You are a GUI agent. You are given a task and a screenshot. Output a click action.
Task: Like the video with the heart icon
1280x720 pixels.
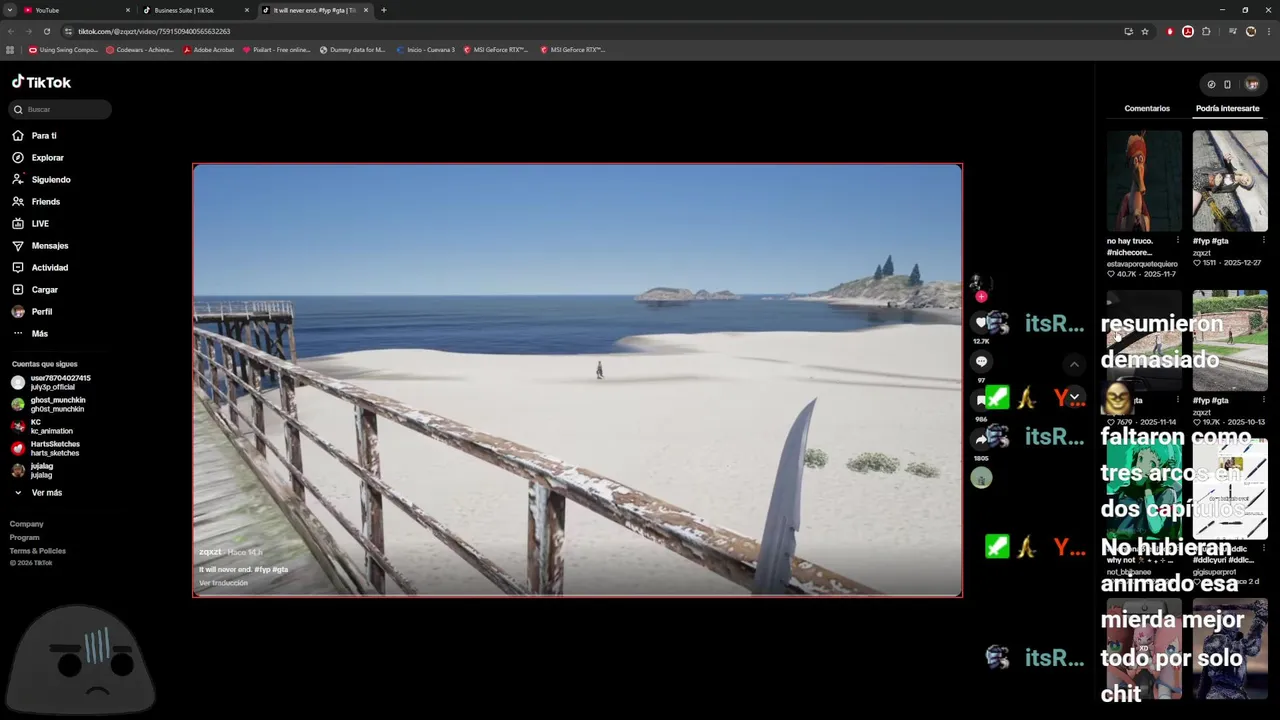pos(981,322)
